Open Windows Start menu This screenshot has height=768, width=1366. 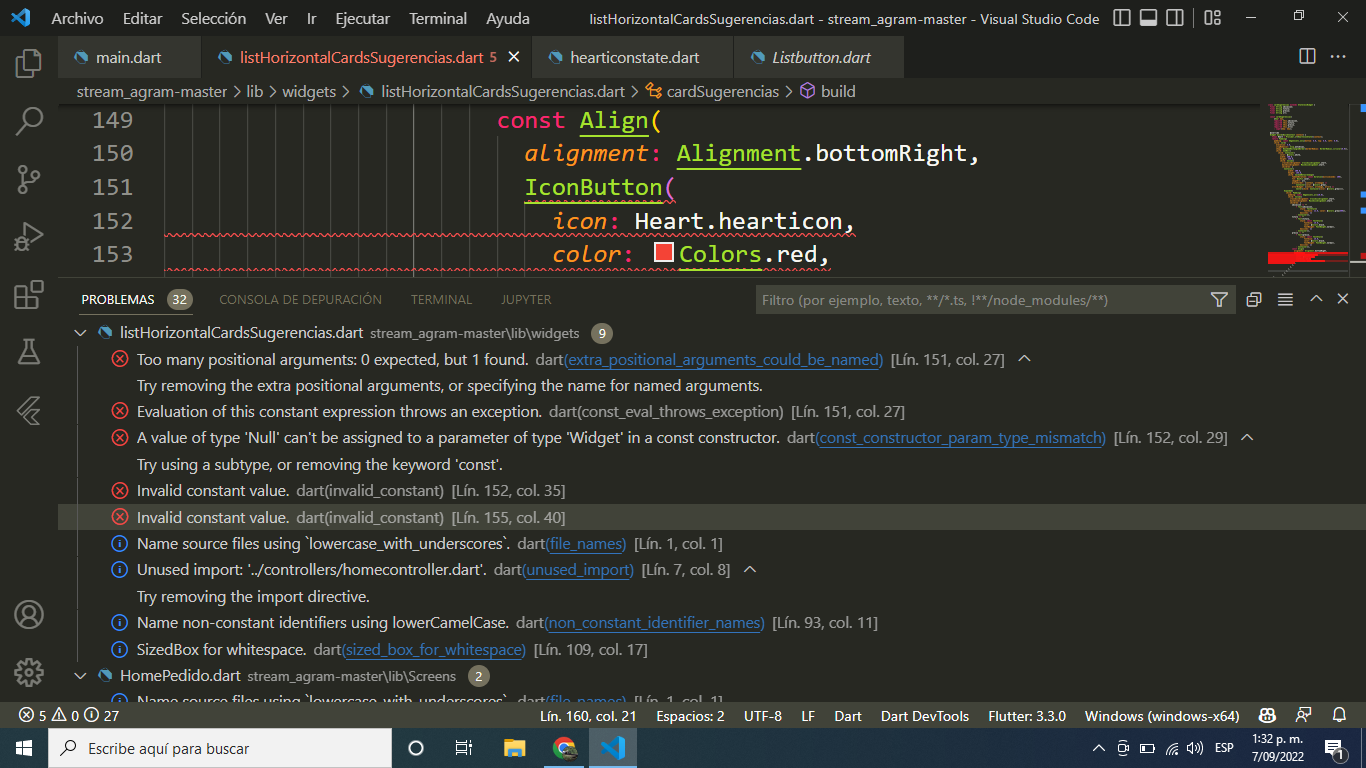23,748
